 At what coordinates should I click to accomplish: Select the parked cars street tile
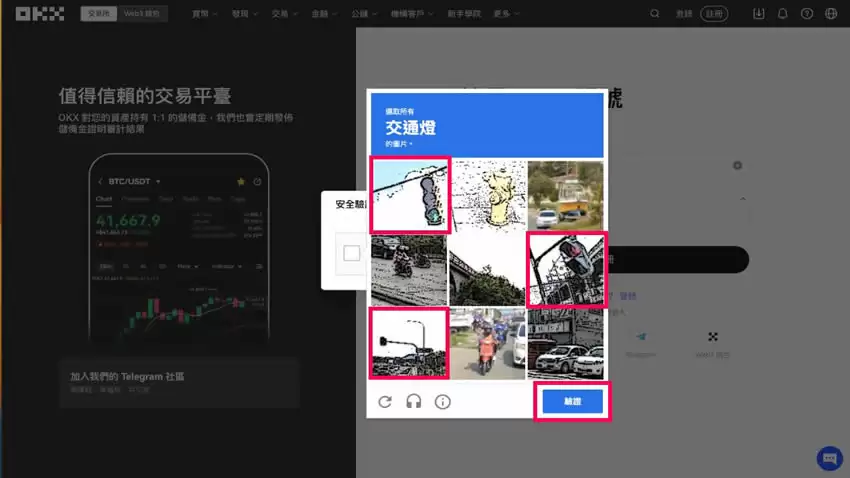click(565, 343)
